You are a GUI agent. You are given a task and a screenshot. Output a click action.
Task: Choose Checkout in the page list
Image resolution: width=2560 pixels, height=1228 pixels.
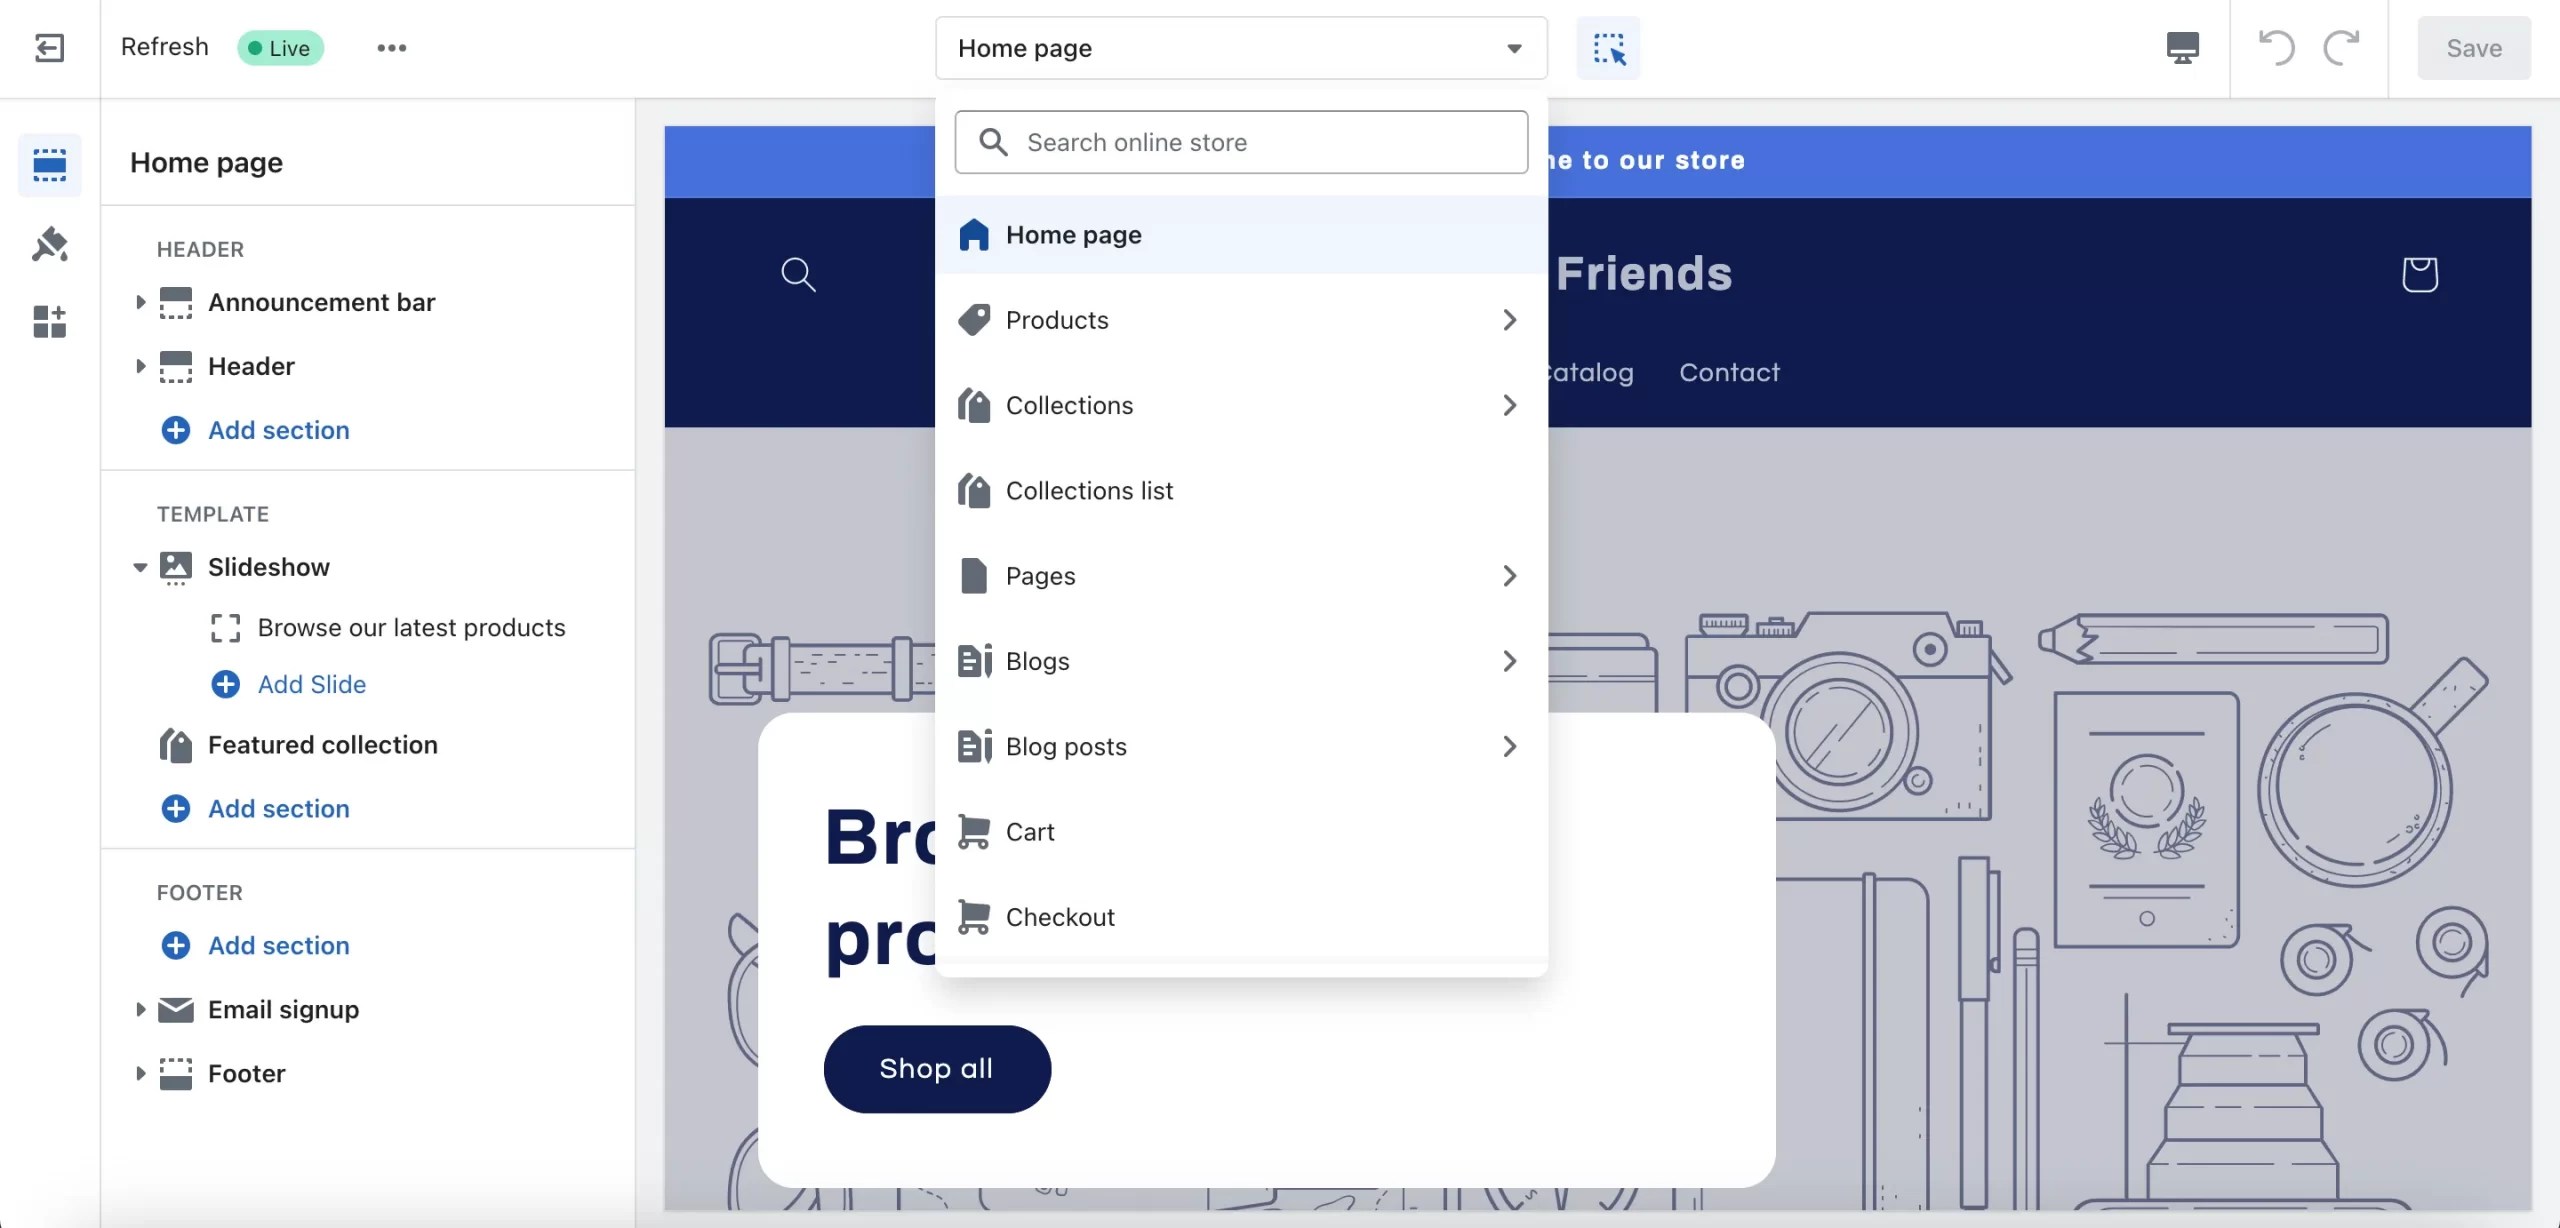tap(1060, 917)
